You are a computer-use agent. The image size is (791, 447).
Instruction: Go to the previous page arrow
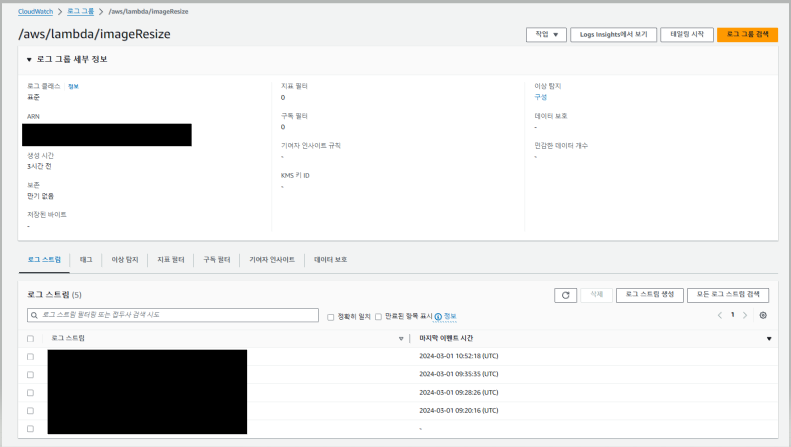tap(720, 315)
